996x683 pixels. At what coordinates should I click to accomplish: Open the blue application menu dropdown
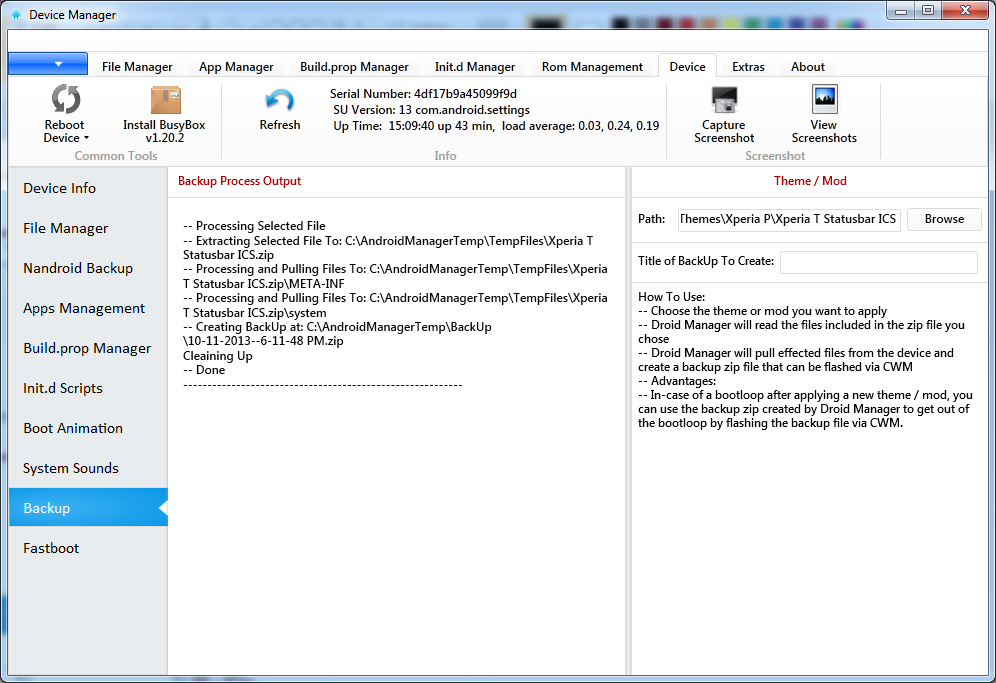point(48,64)
